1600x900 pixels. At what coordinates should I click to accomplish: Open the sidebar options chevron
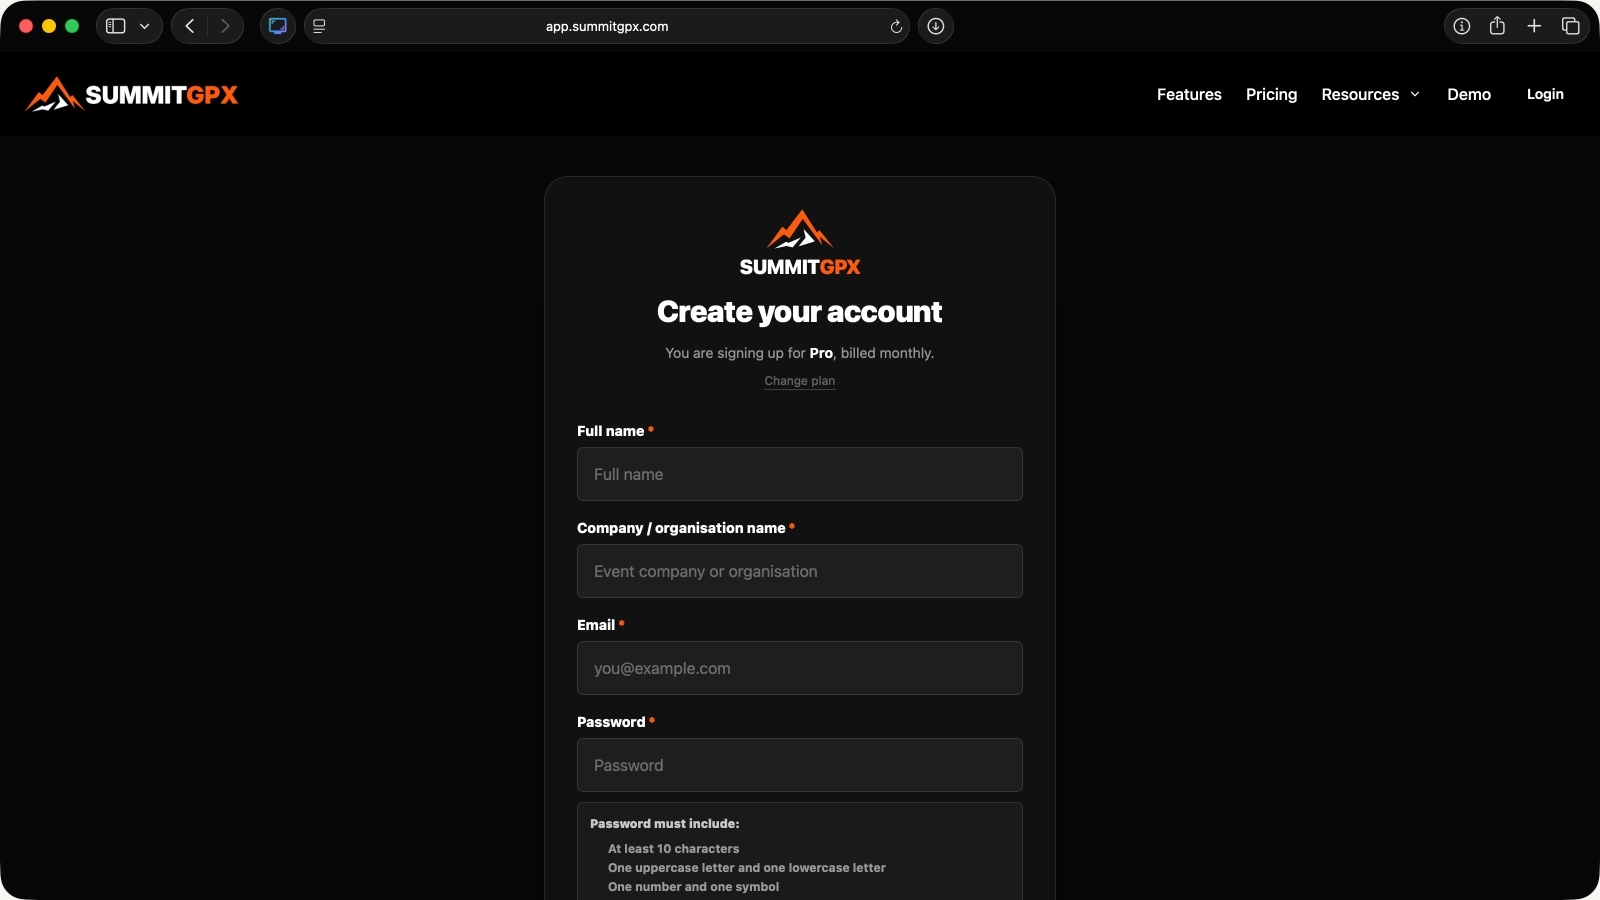pyautogui.click(x=145, y=26)
